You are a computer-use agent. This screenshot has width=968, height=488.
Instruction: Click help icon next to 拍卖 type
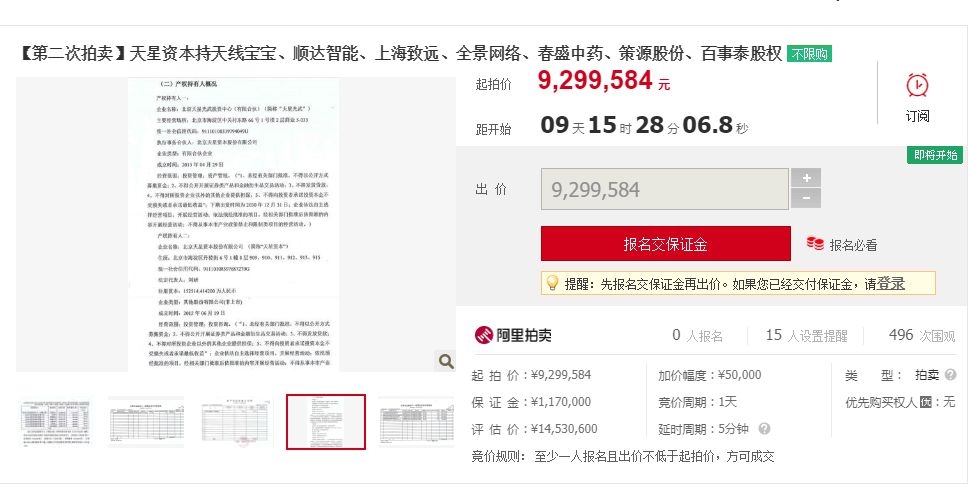[x=951, y=374]
